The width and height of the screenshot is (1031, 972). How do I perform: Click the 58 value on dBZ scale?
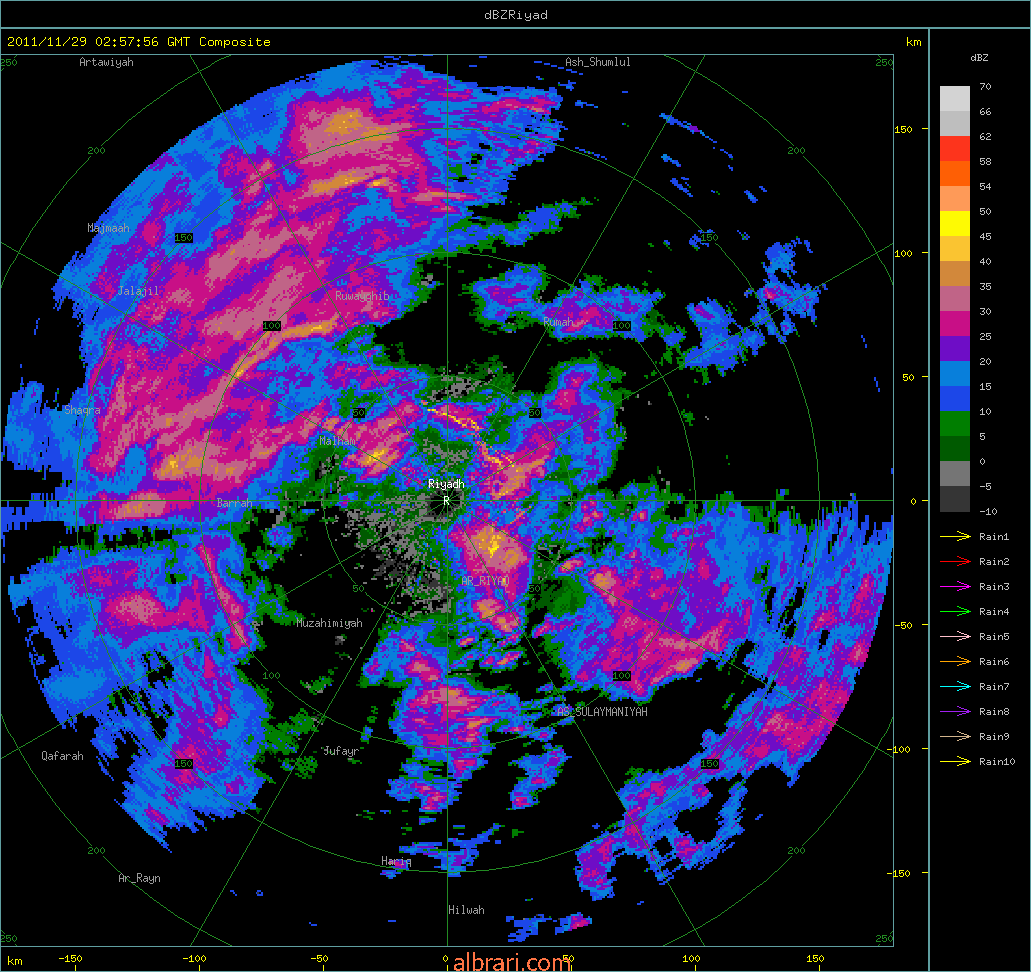pos(985,161)
